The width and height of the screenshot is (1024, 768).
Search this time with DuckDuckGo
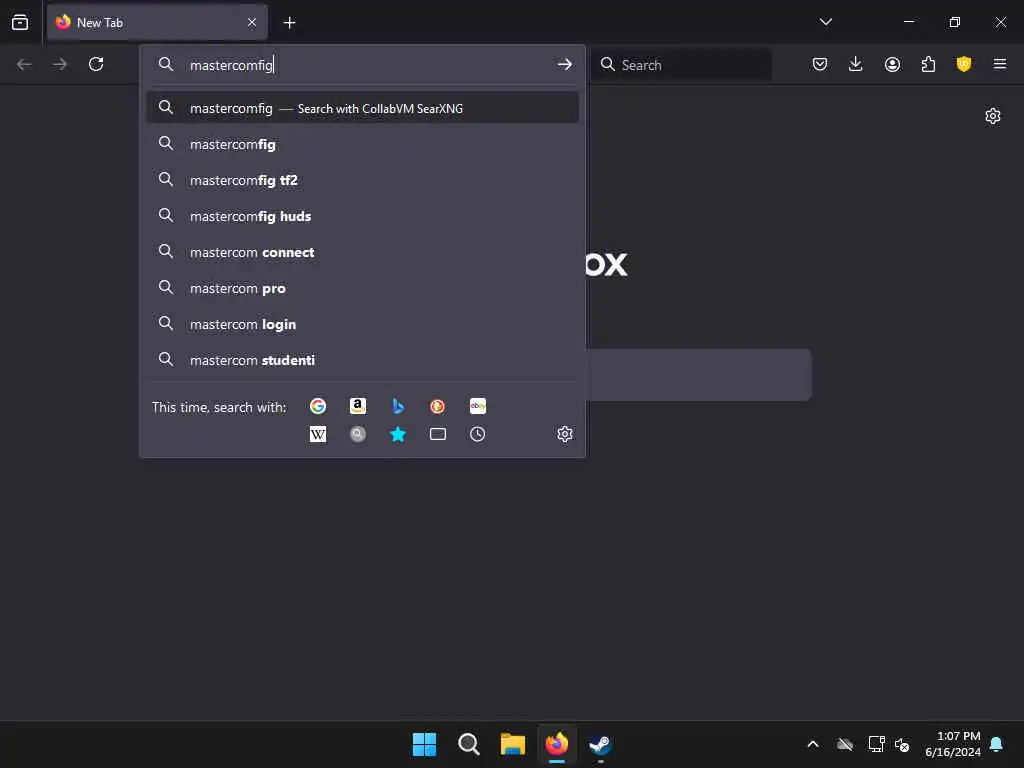[438, 406]
